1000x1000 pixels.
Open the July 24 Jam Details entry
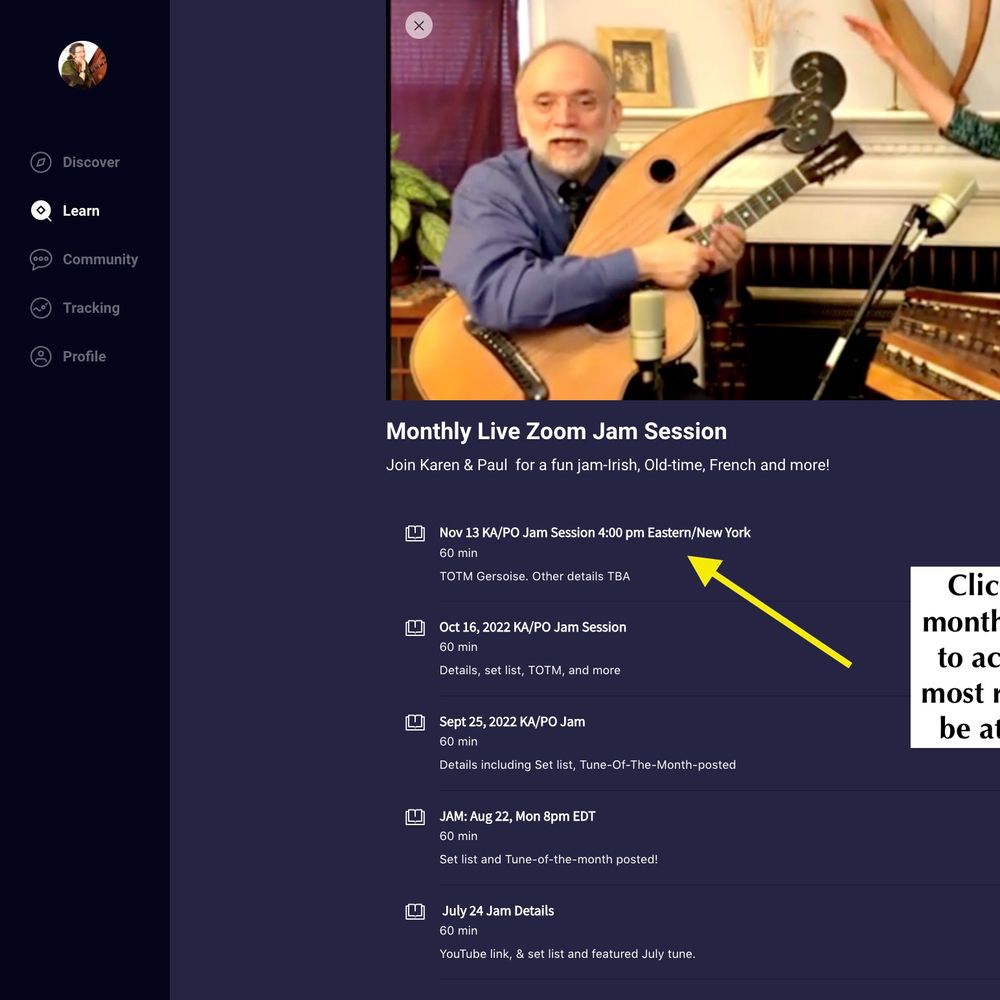pos(497,910)
